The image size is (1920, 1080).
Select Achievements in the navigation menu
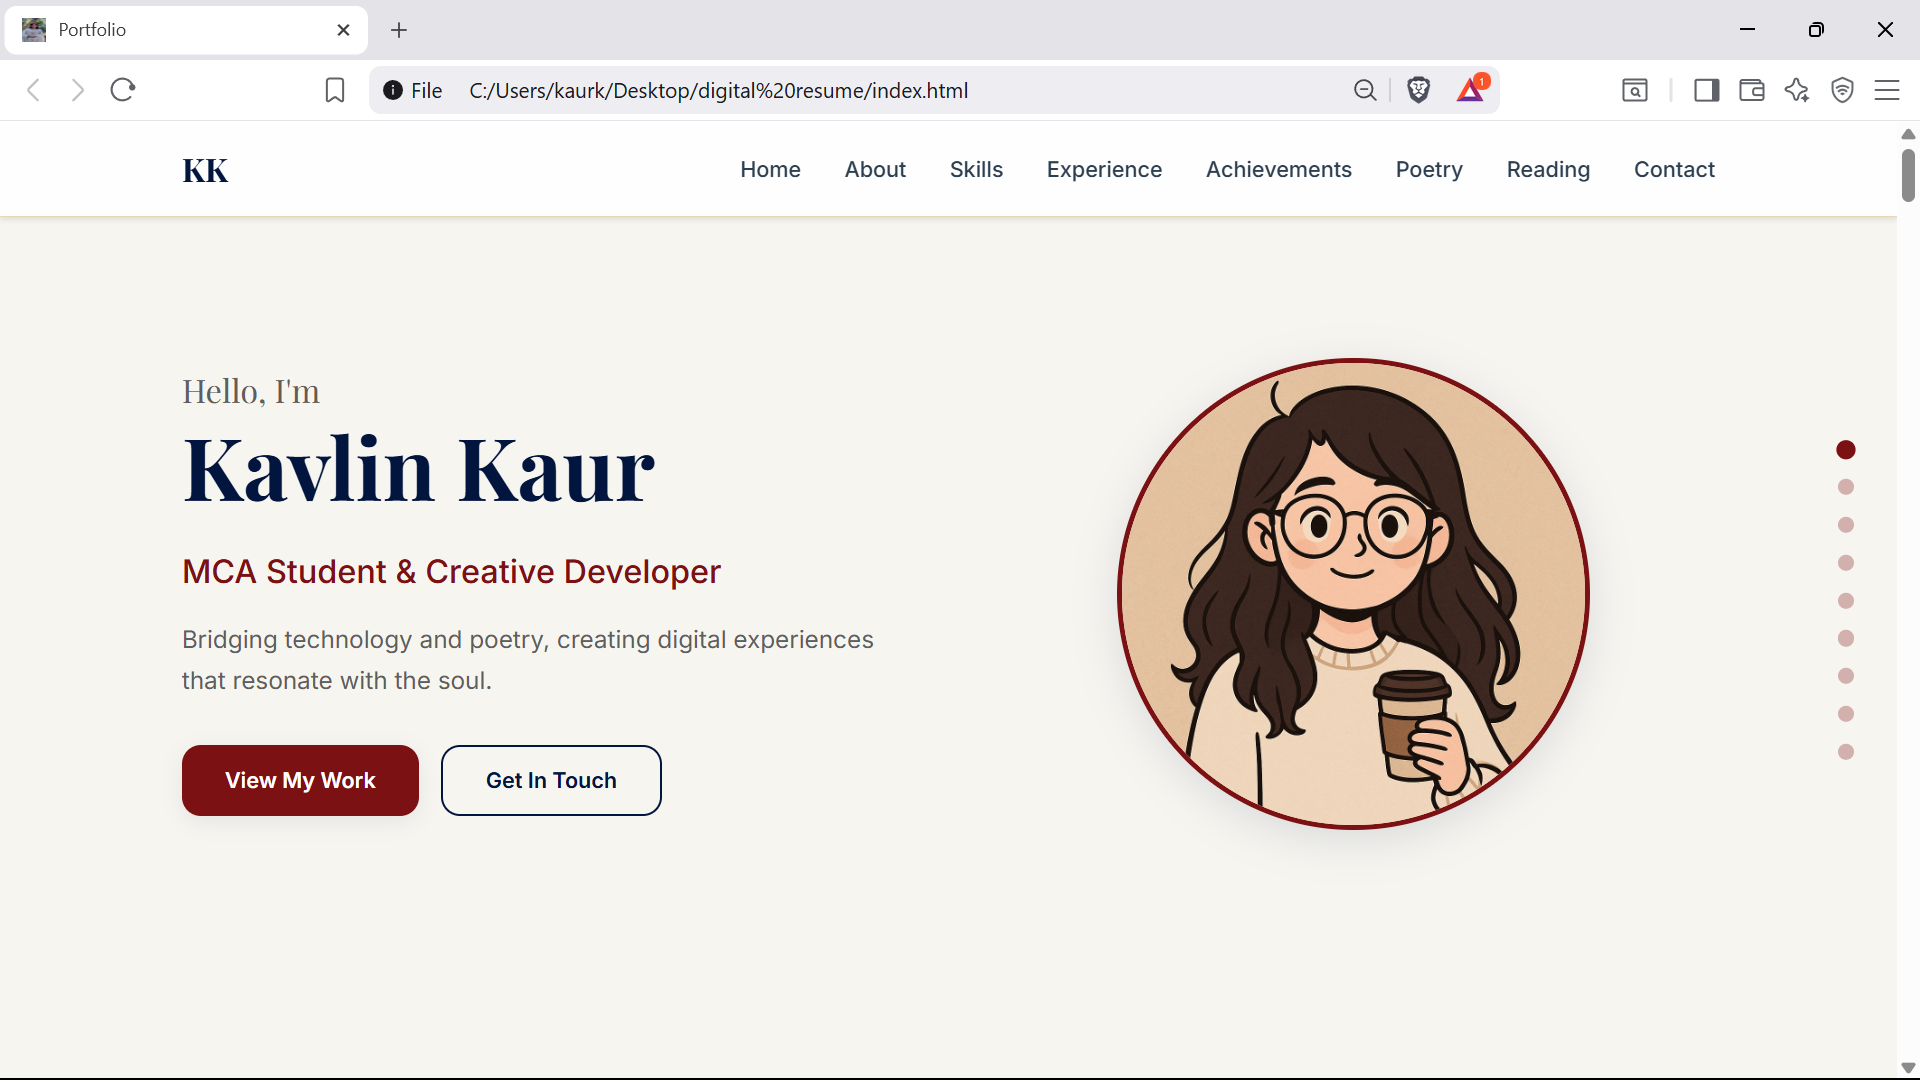tap(1279, 169)
